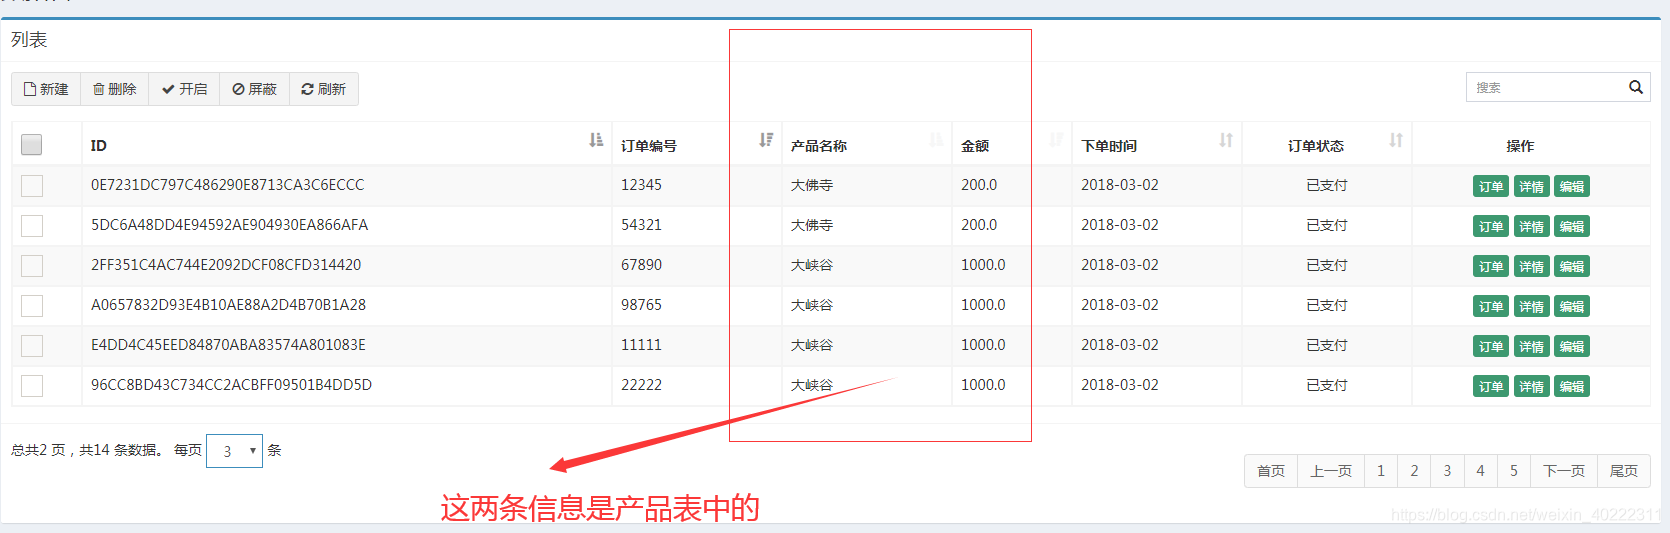Screen dimensions: 1670x533
Task: Open 订单 for order 67890
Action: click(1491, 266)
